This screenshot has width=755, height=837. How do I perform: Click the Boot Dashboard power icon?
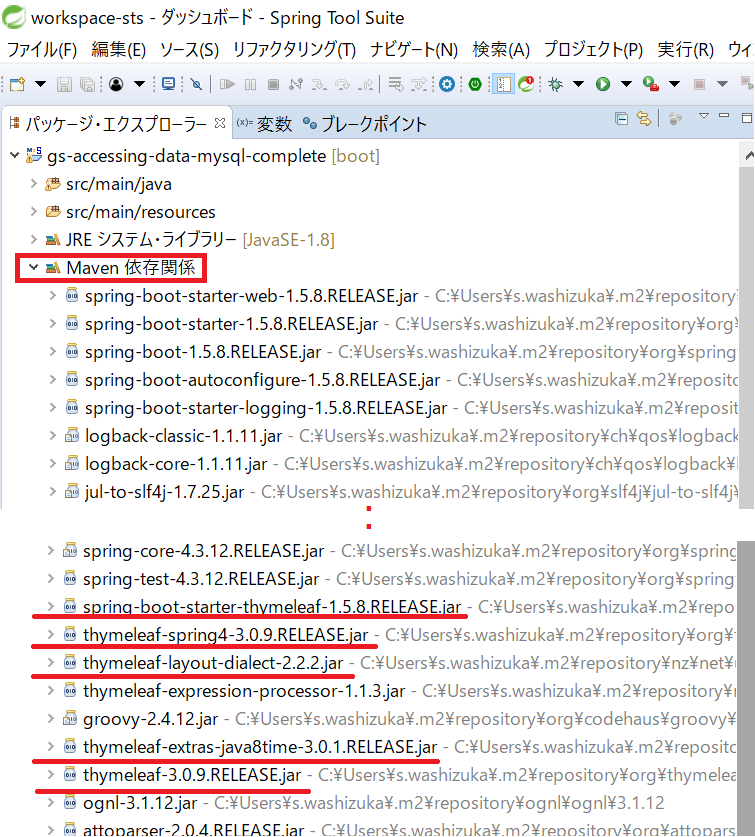[x=475, y=84]
